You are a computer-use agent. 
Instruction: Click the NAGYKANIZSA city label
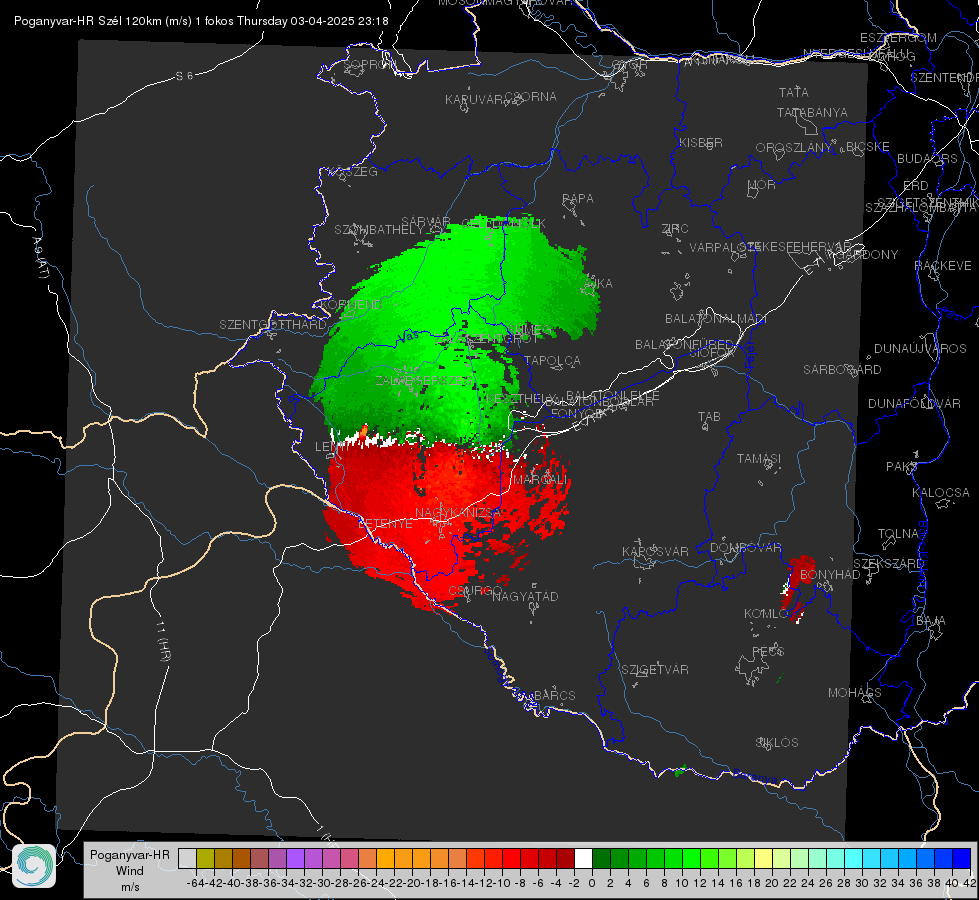coord(458,512)
